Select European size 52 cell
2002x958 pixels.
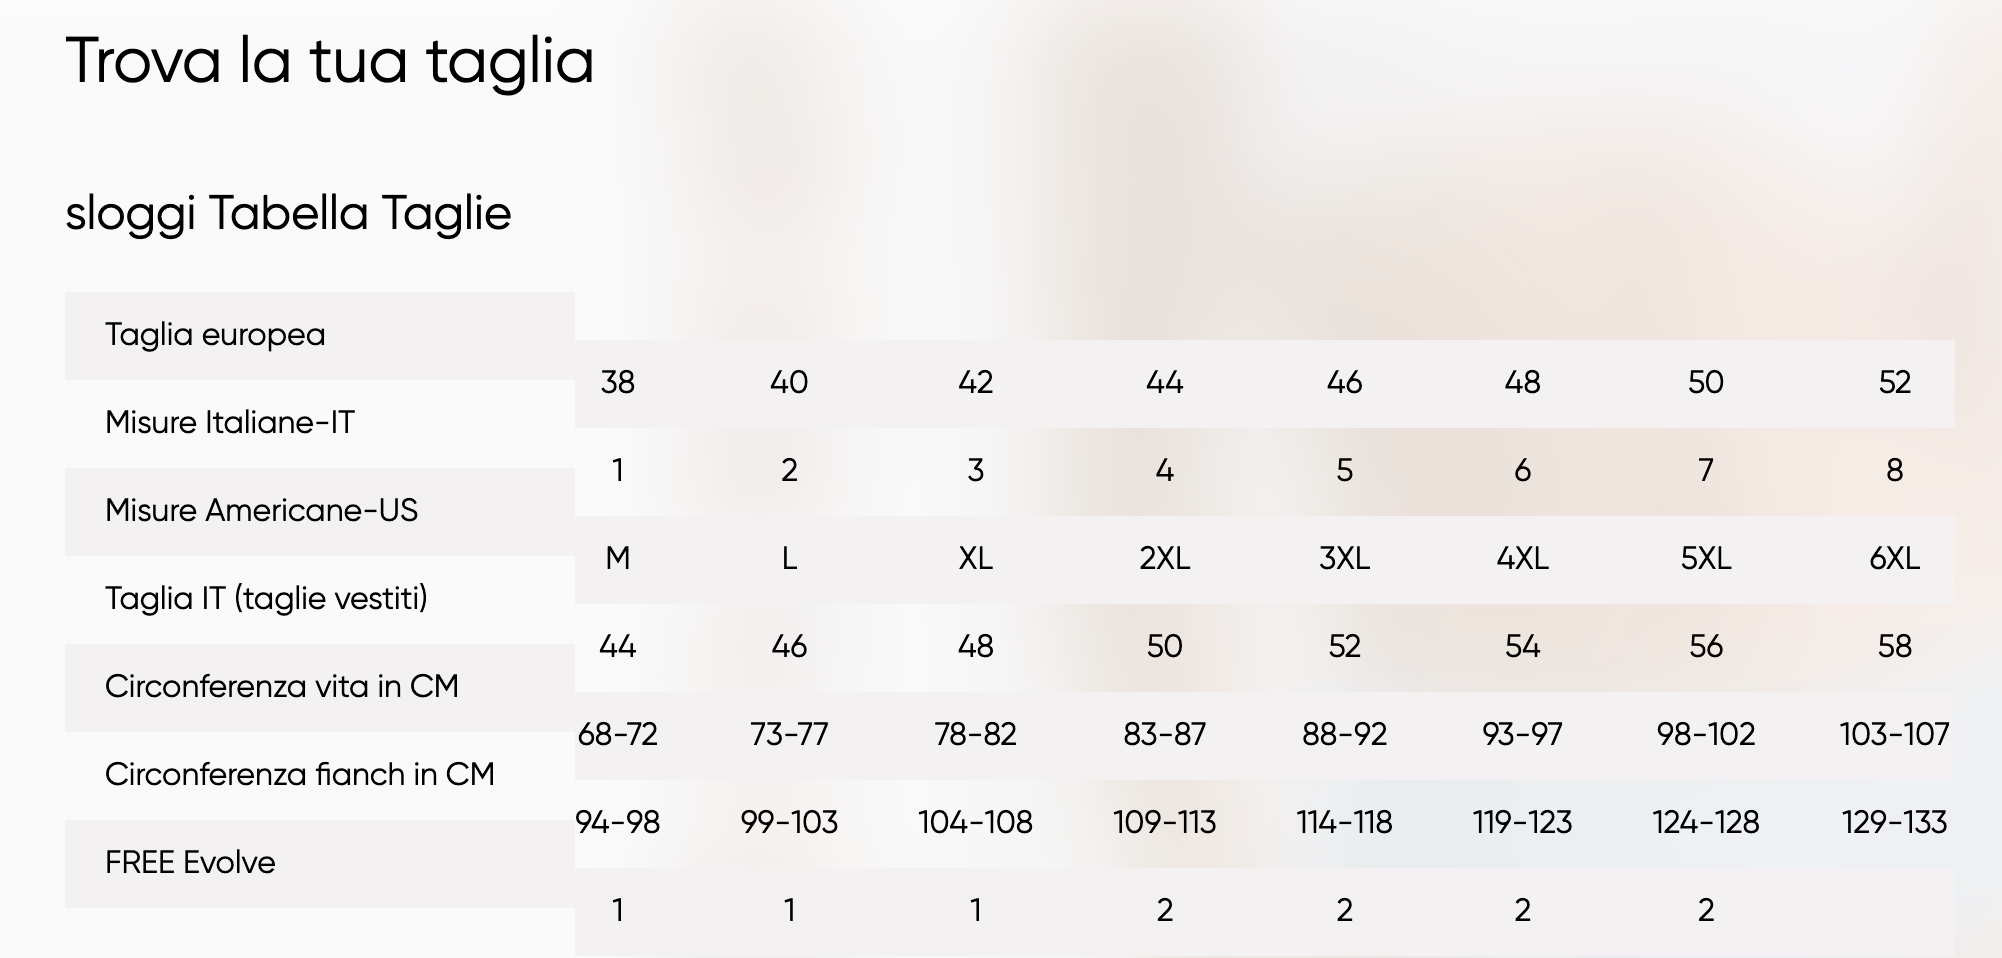(1894, 383)
